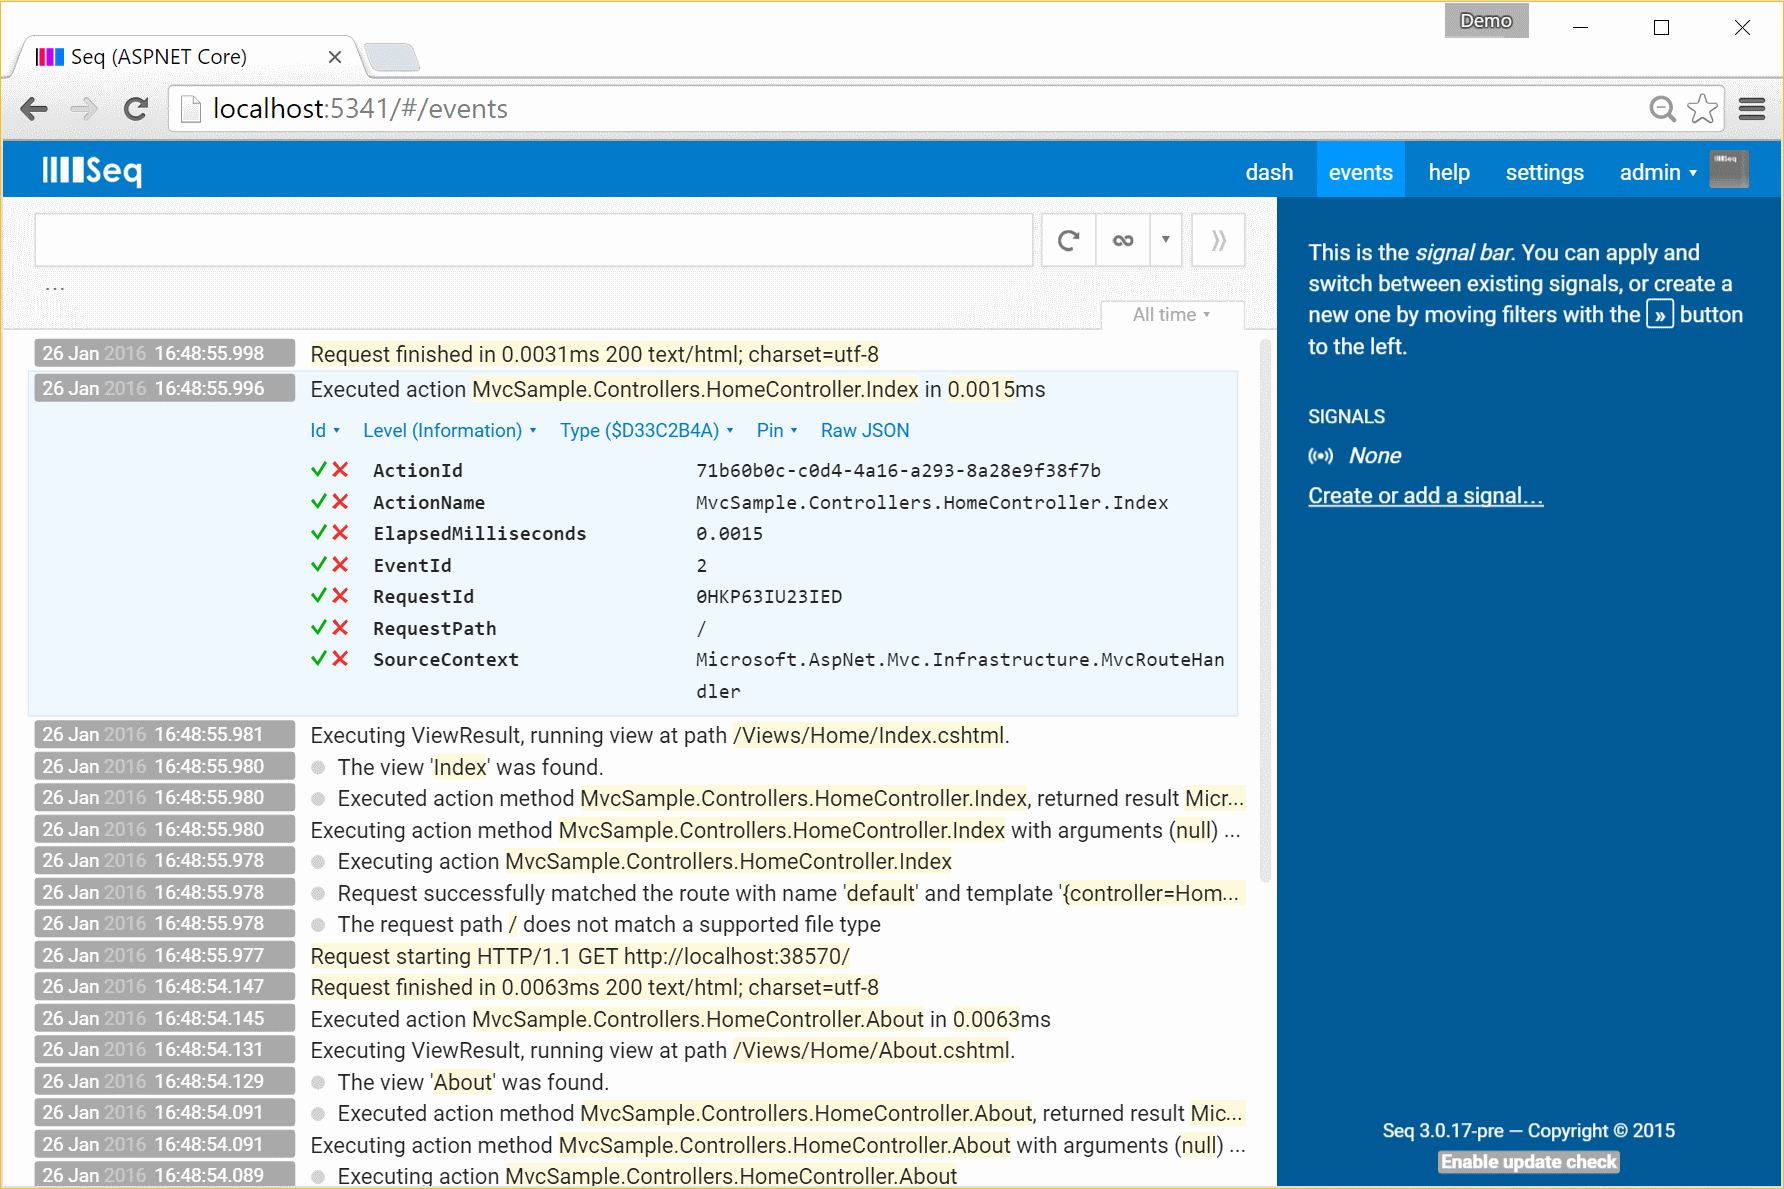Click ActionId value 71b60b0c-c0d4-4a16-a293-8a28e9f38f7b

tap(898, 470)
